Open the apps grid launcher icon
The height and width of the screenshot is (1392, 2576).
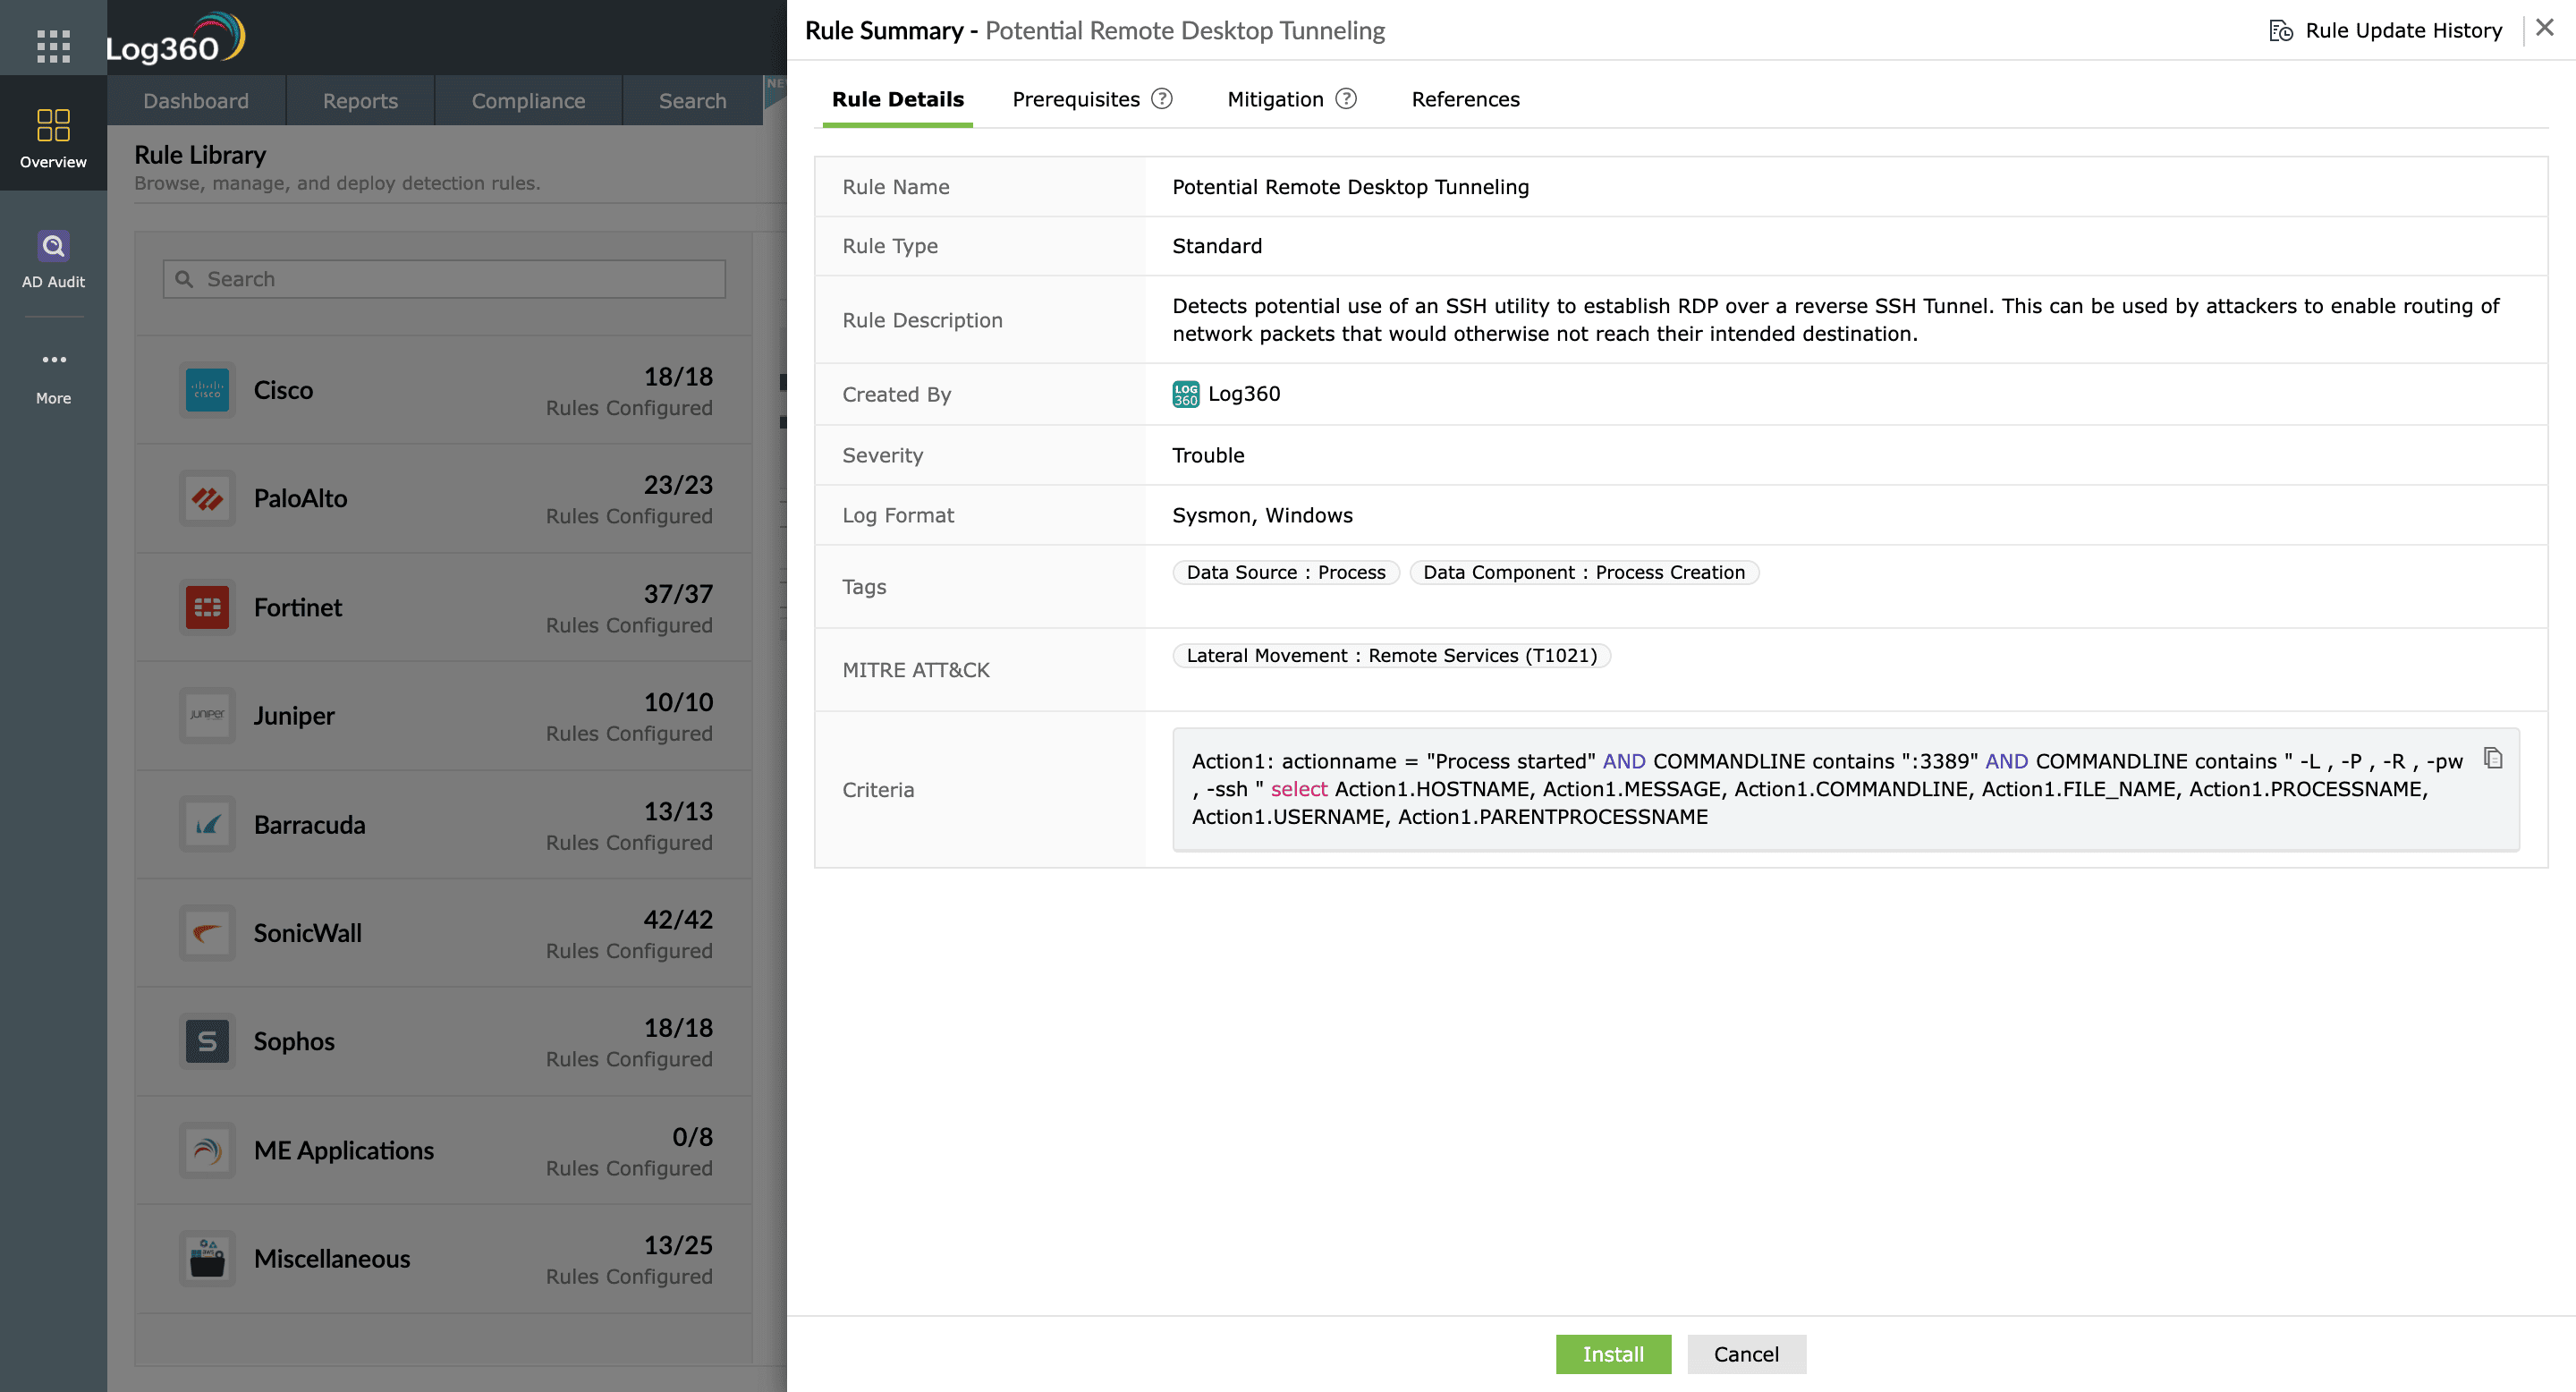[53, 45]
